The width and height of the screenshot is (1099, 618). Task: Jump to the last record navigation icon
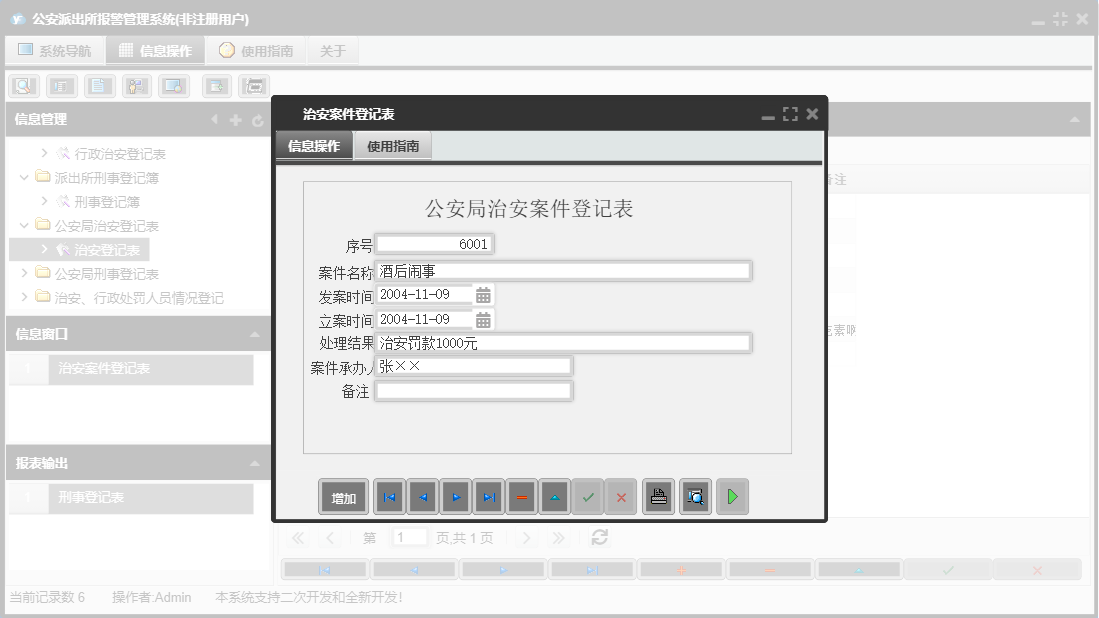[x=488, y=496]
